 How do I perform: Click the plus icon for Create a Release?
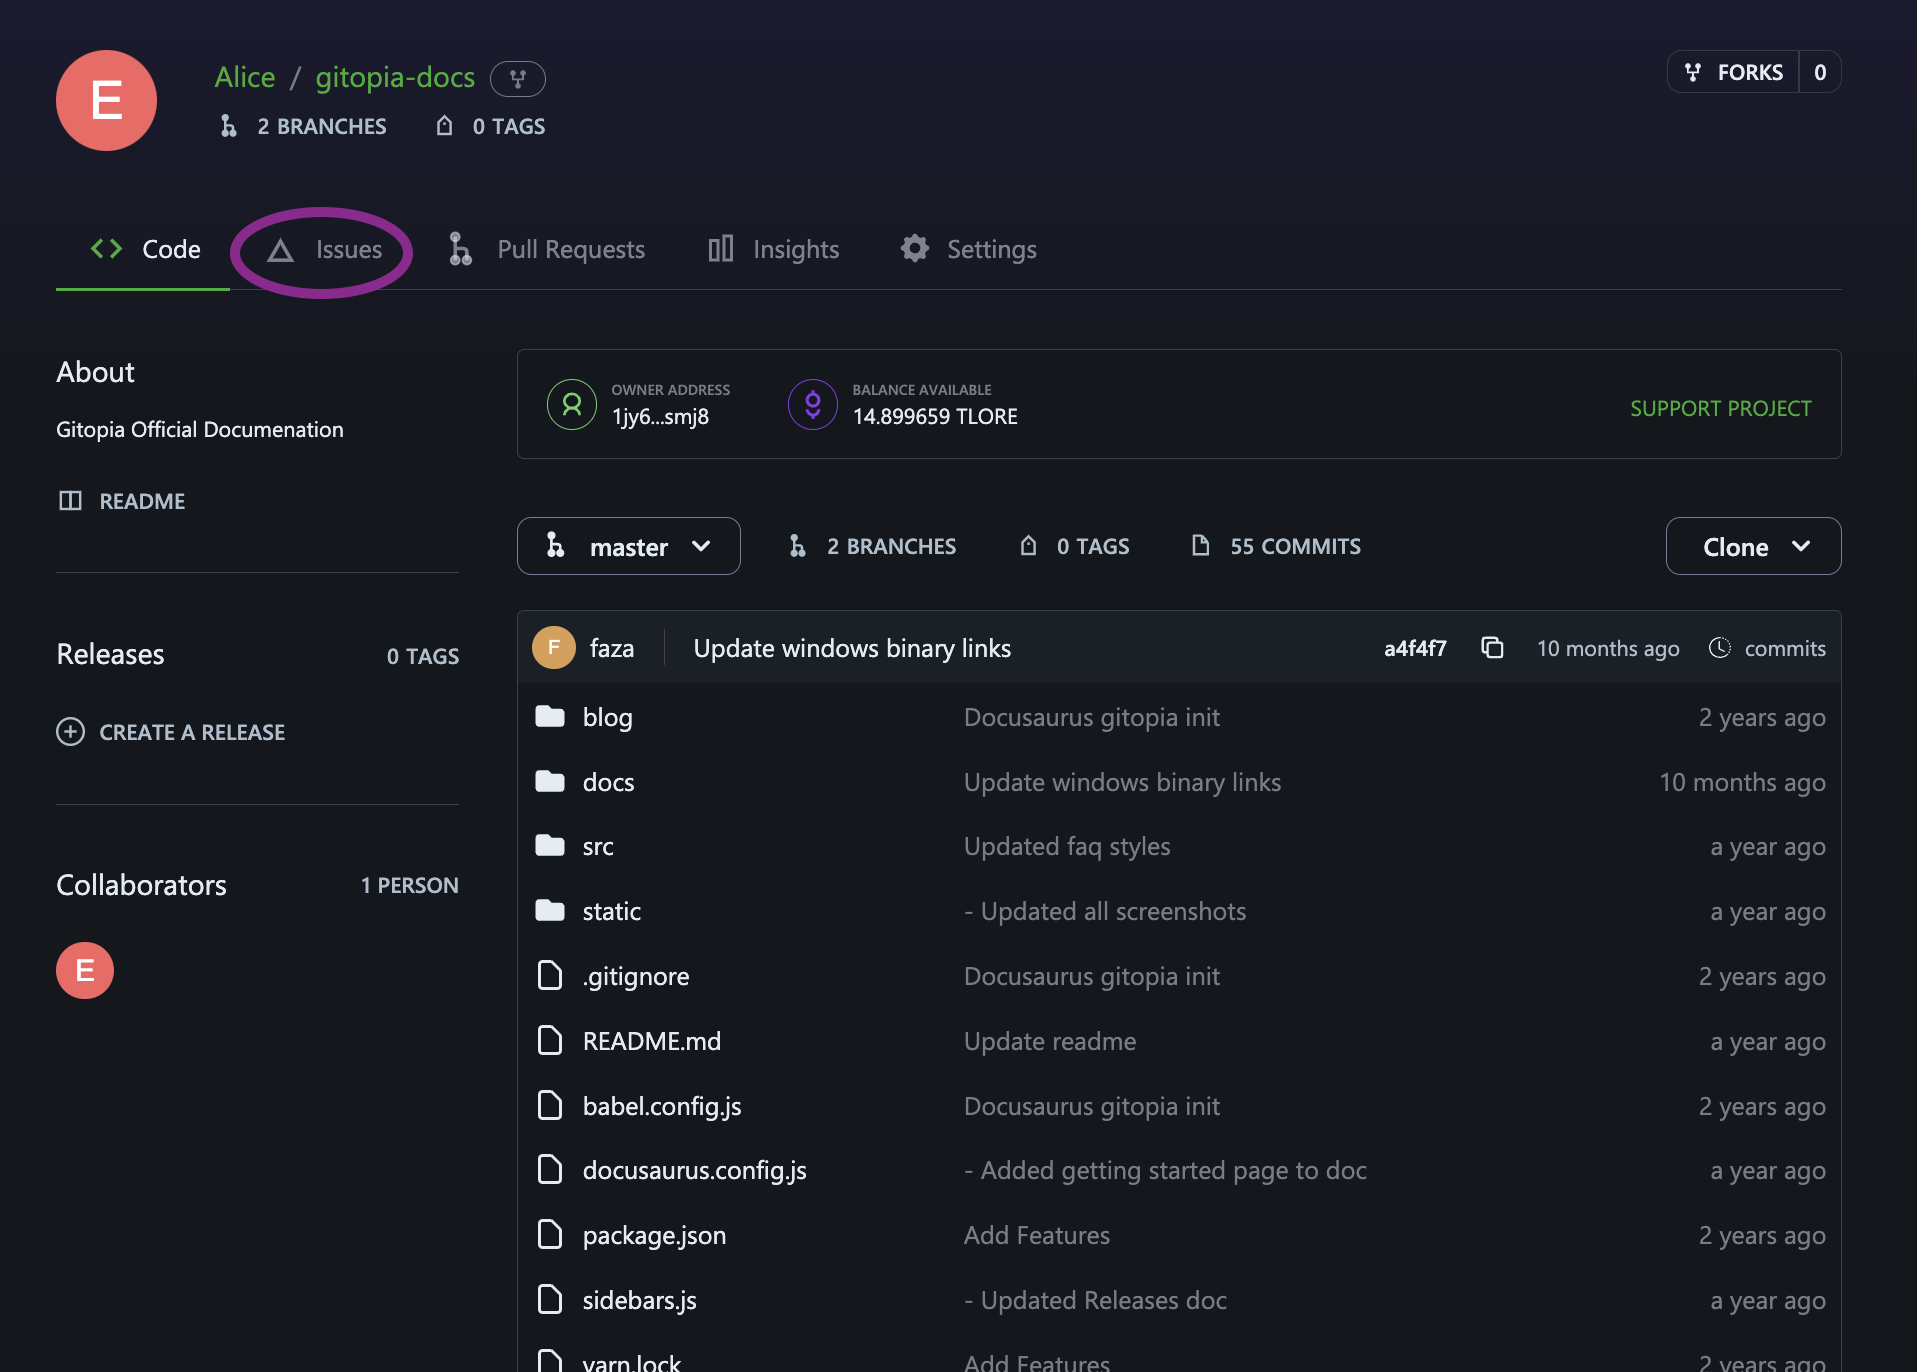(70, 732)
